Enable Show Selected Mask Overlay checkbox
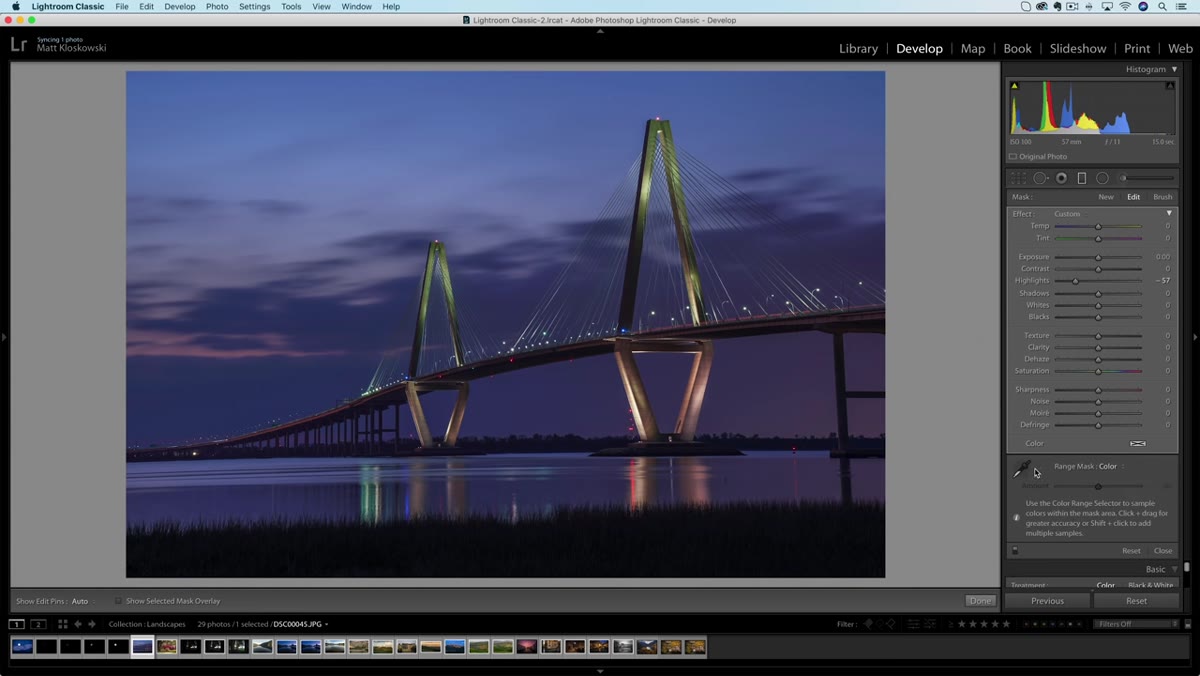This screenshot has width=1200, height=676. click(118, 601)
